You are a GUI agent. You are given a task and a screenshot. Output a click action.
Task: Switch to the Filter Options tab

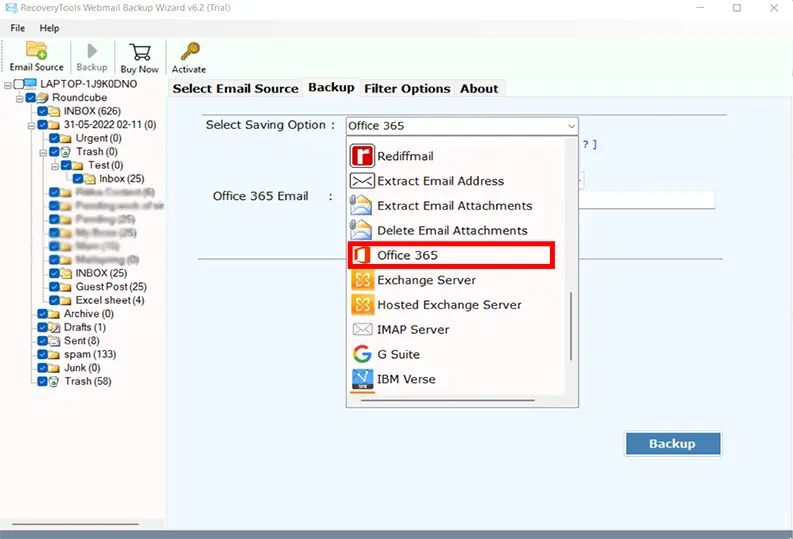coord(407,88)
